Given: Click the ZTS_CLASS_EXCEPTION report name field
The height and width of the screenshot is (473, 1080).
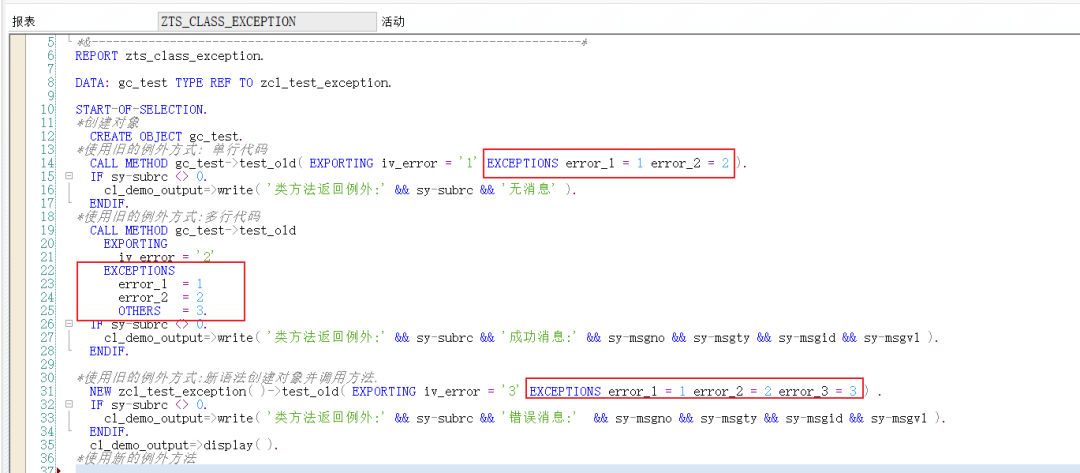Looking at the screenshot, I should (267, 21).
